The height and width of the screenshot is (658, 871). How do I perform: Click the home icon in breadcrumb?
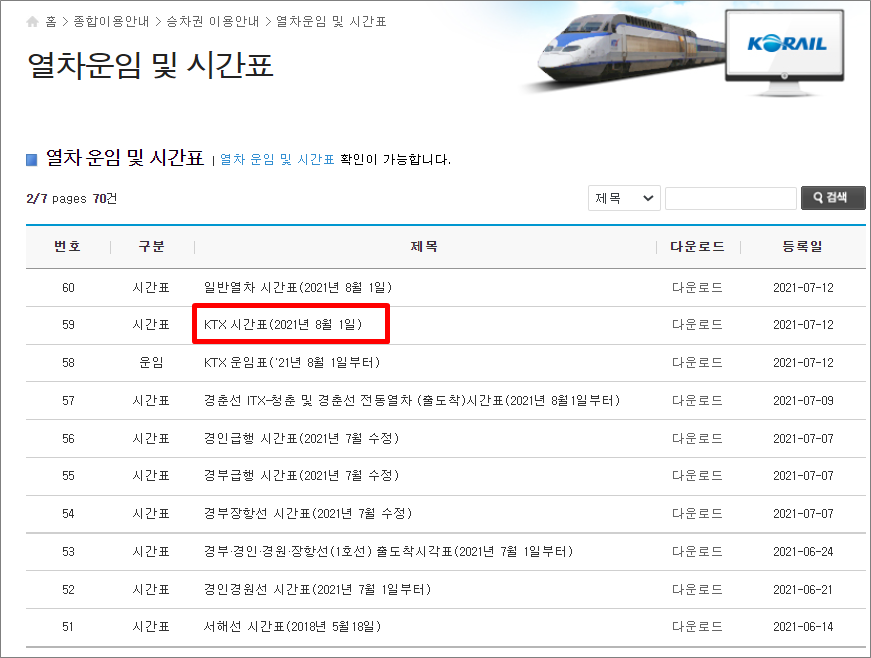(33, 22)
